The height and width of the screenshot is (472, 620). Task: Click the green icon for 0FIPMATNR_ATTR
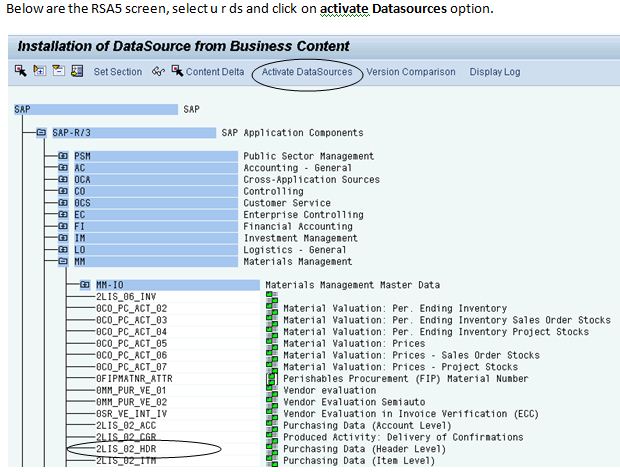(x=272, y=379)
